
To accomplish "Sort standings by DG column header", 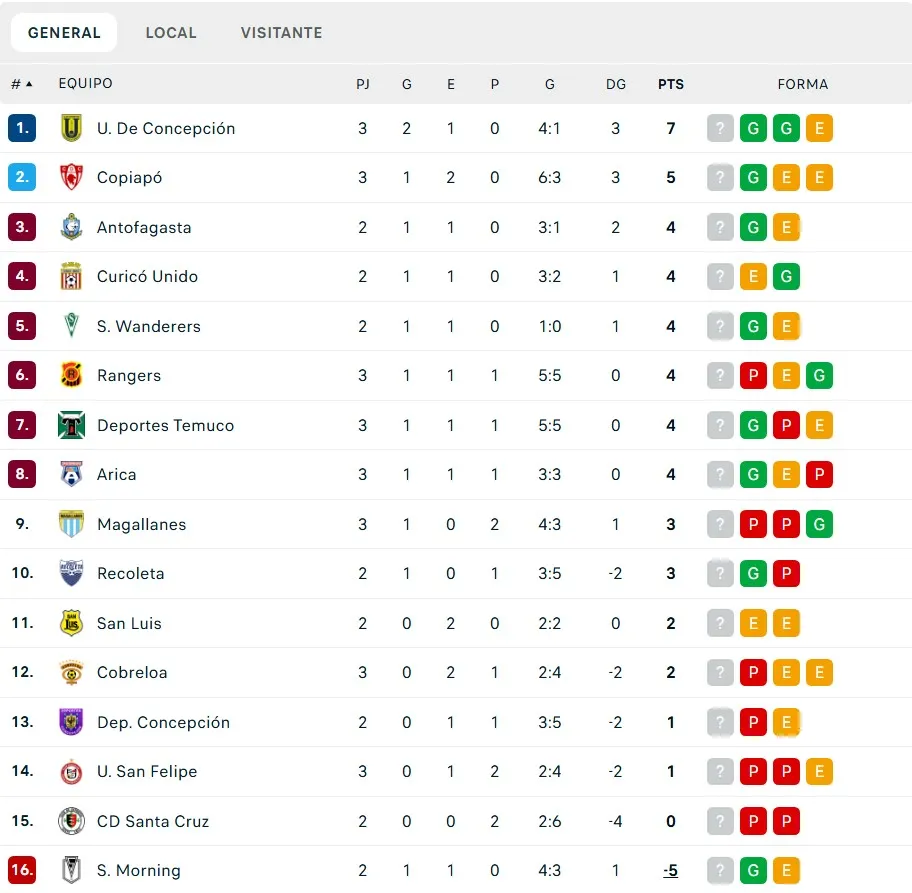I will pos(616,84).
